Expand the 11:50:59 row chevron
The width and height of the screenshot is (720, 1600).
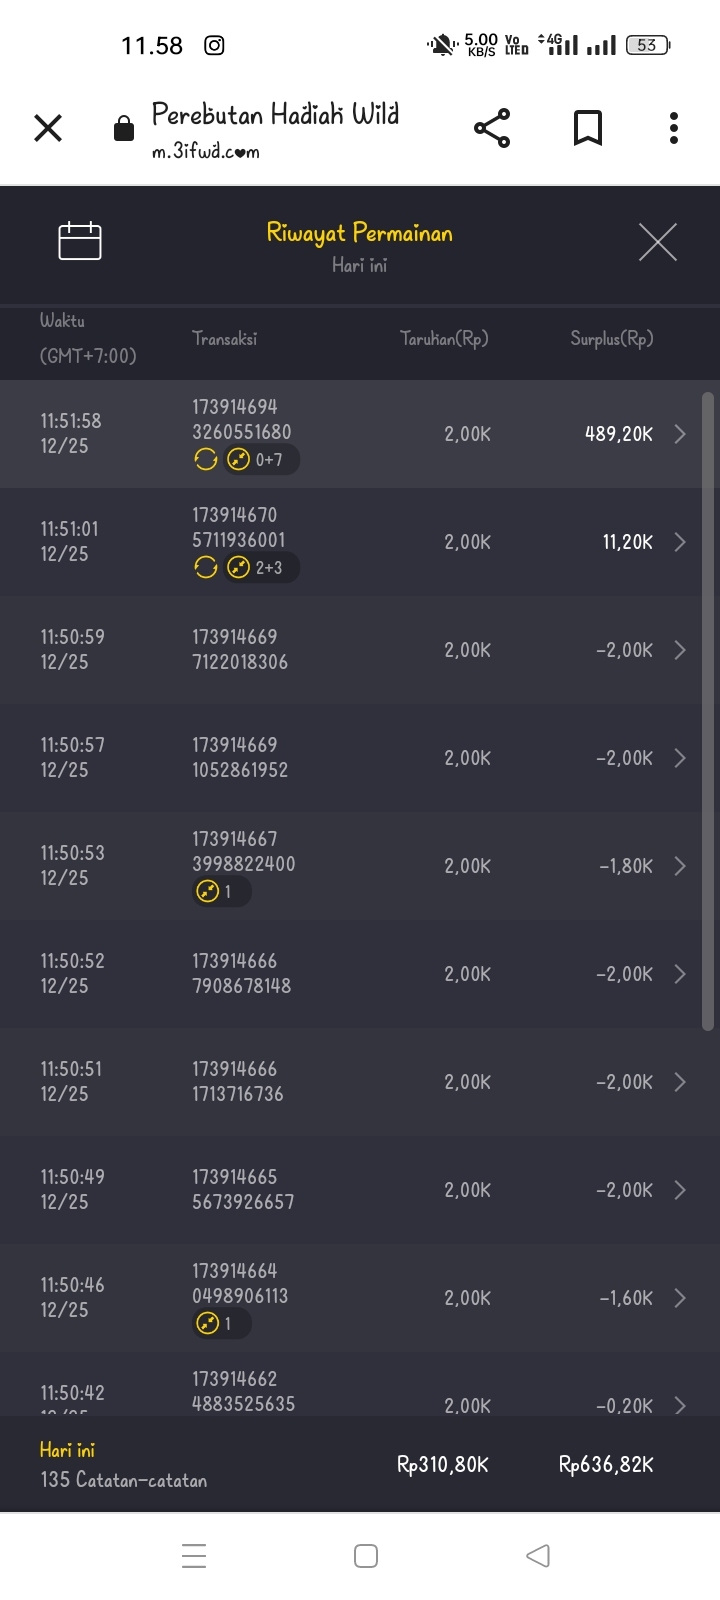coord(680,650)
